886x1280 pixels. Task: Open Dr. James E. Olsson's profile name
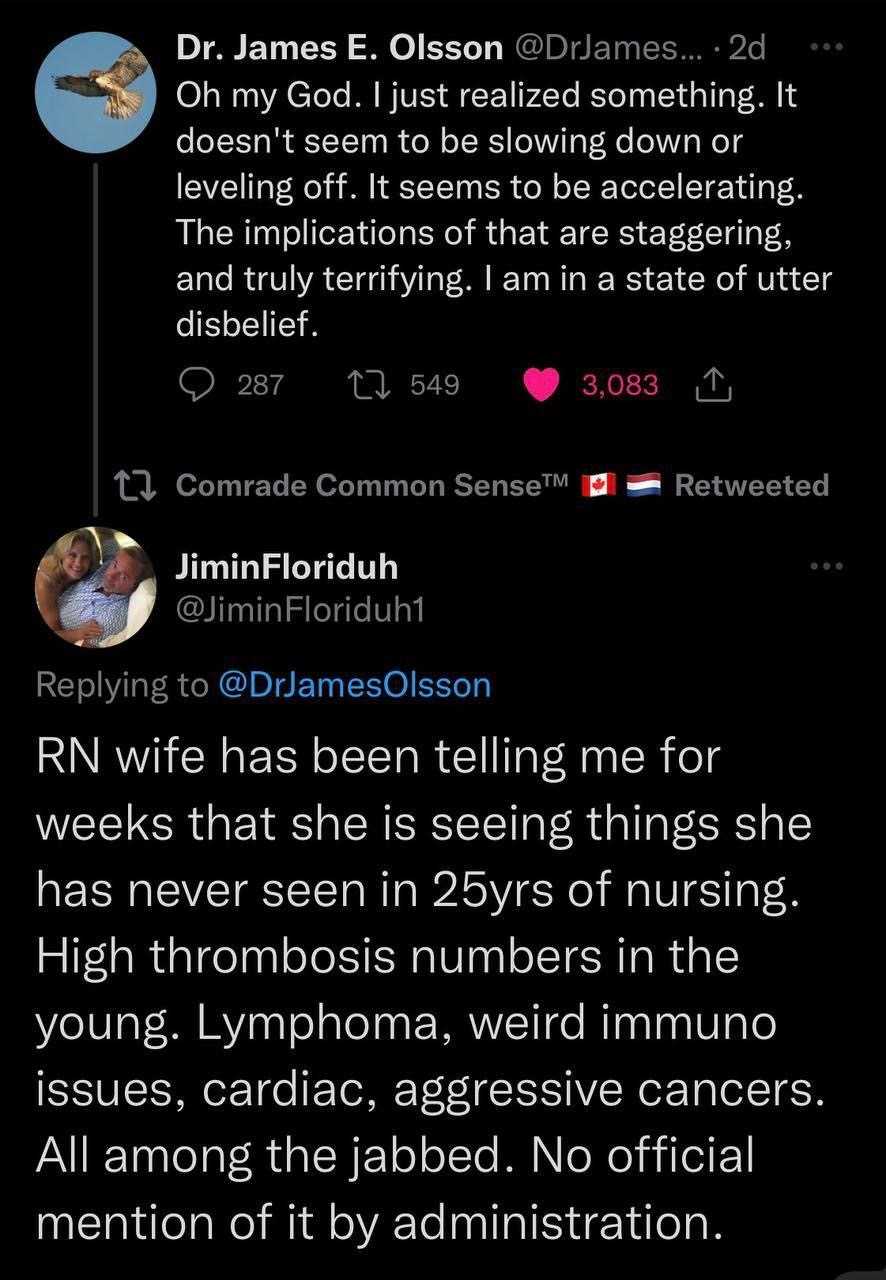click(339, 48)
